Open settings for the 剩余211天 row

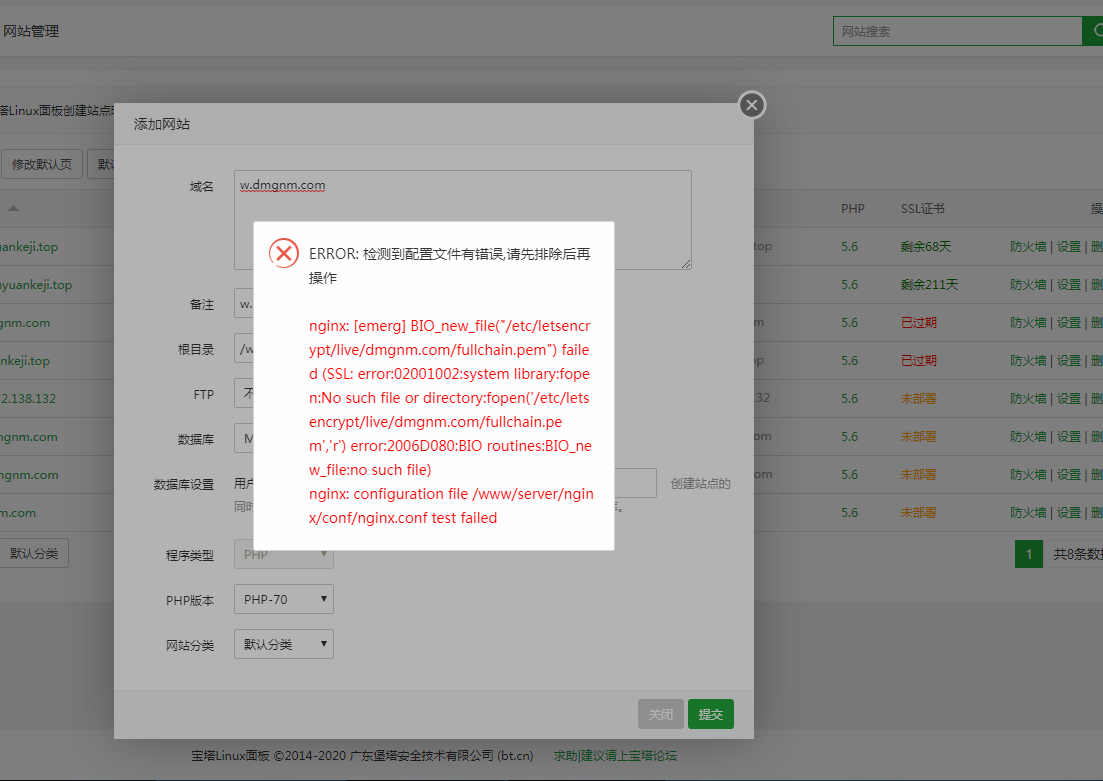(x=1069, y=285)
